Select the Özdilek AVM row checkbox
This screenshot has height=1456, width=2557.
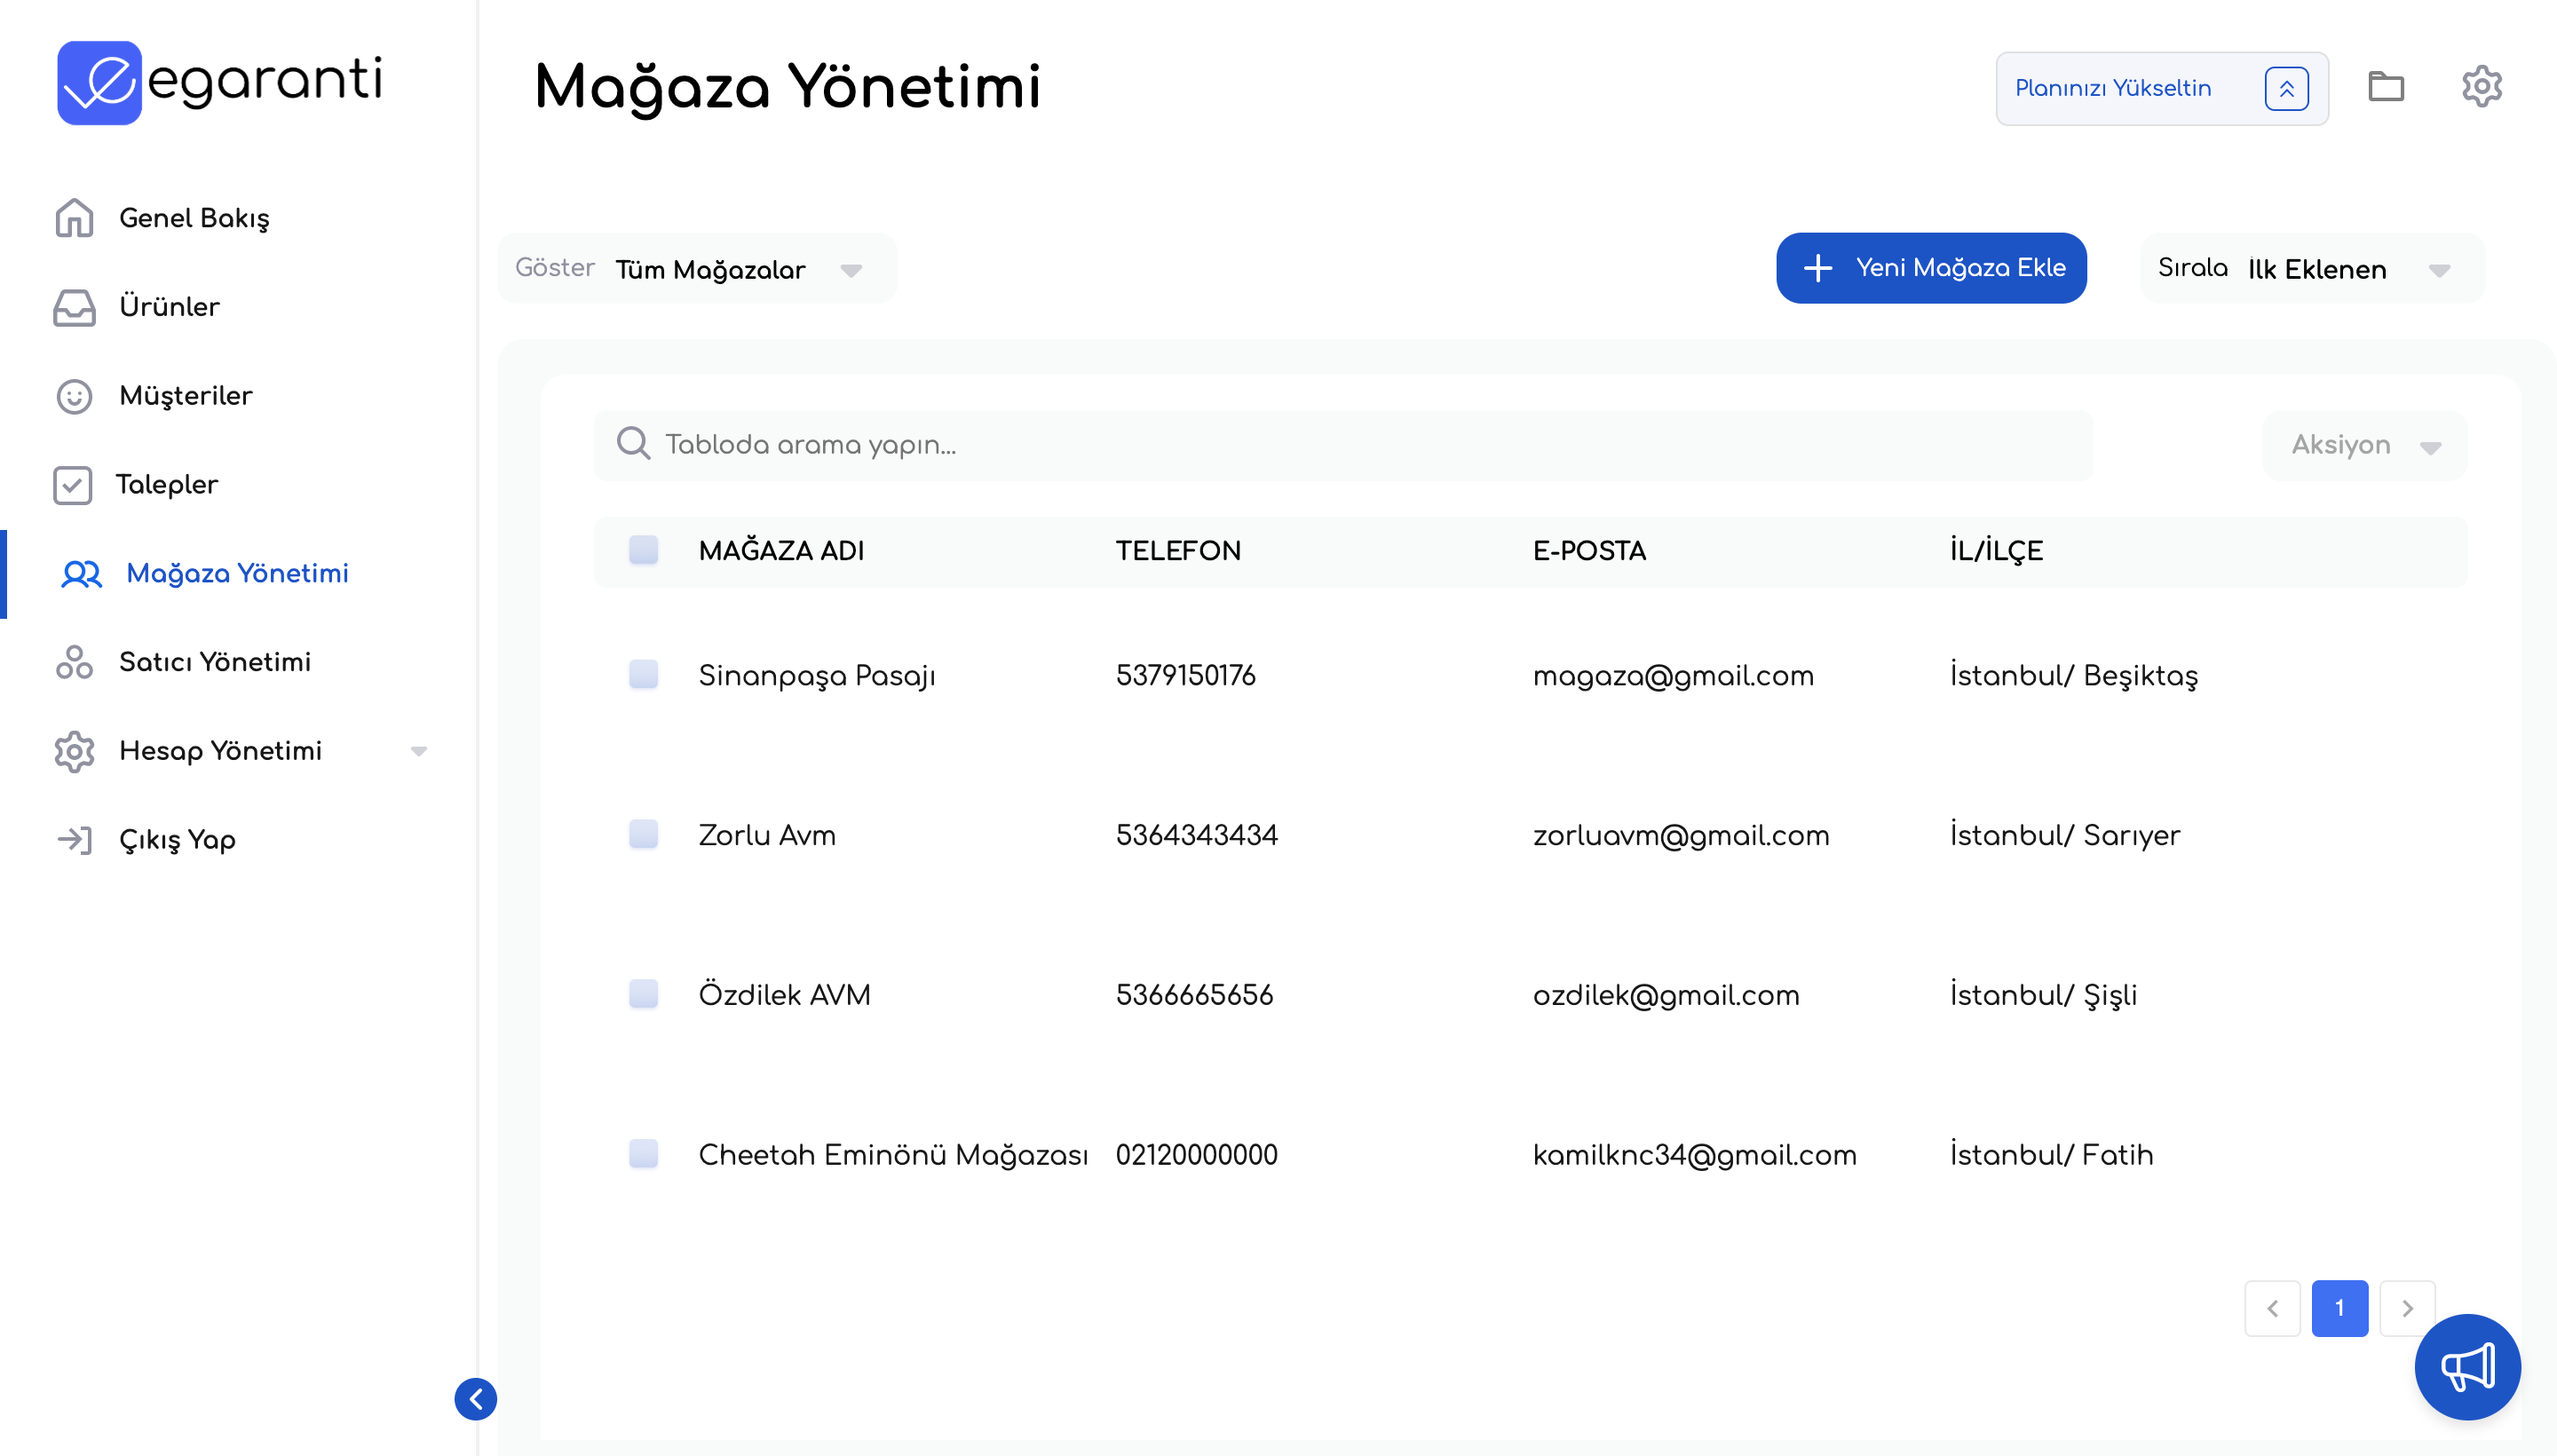pyautogui.click(x=643, y=994)
